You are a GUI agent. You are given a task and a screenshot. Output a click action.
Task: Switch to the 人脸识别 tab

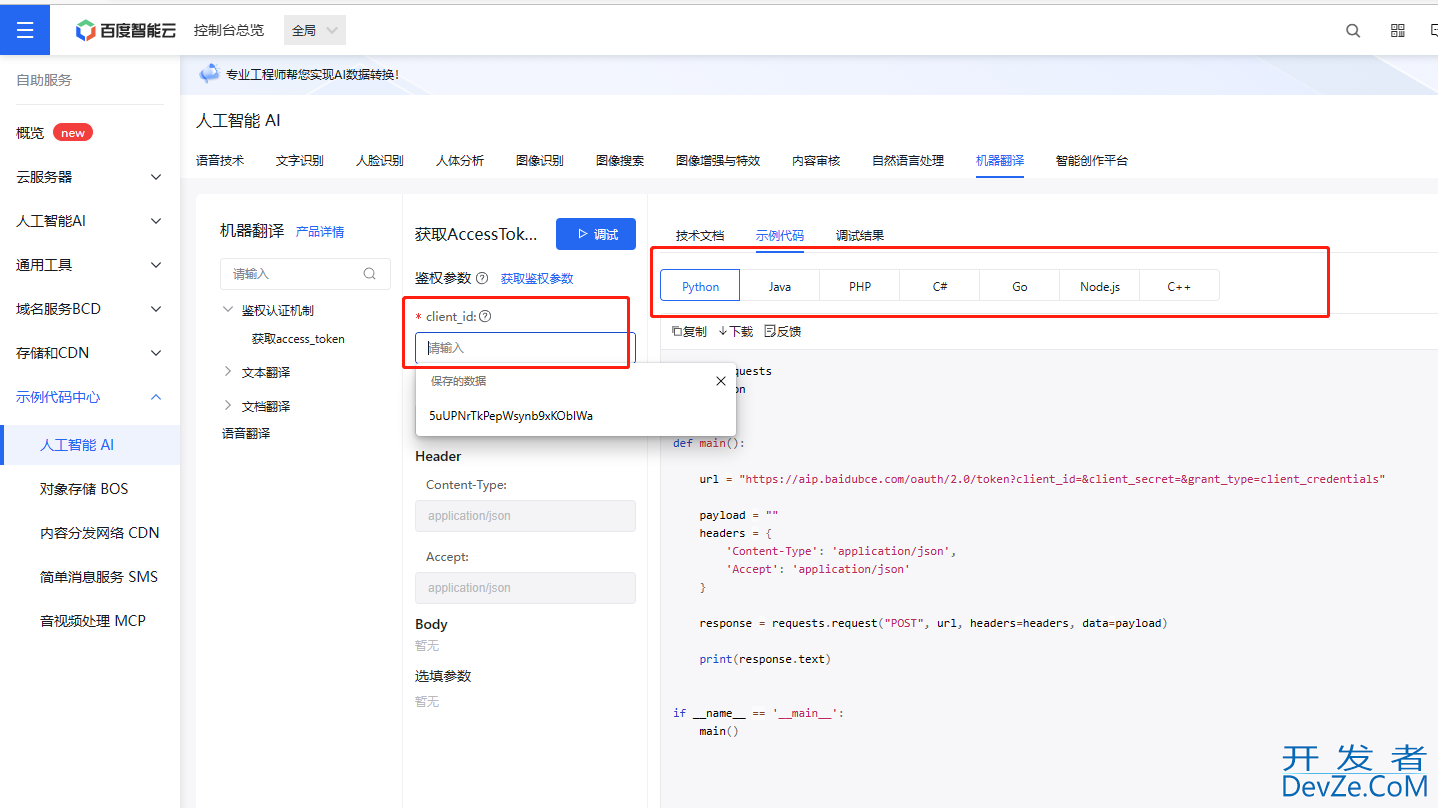(380, 160)
